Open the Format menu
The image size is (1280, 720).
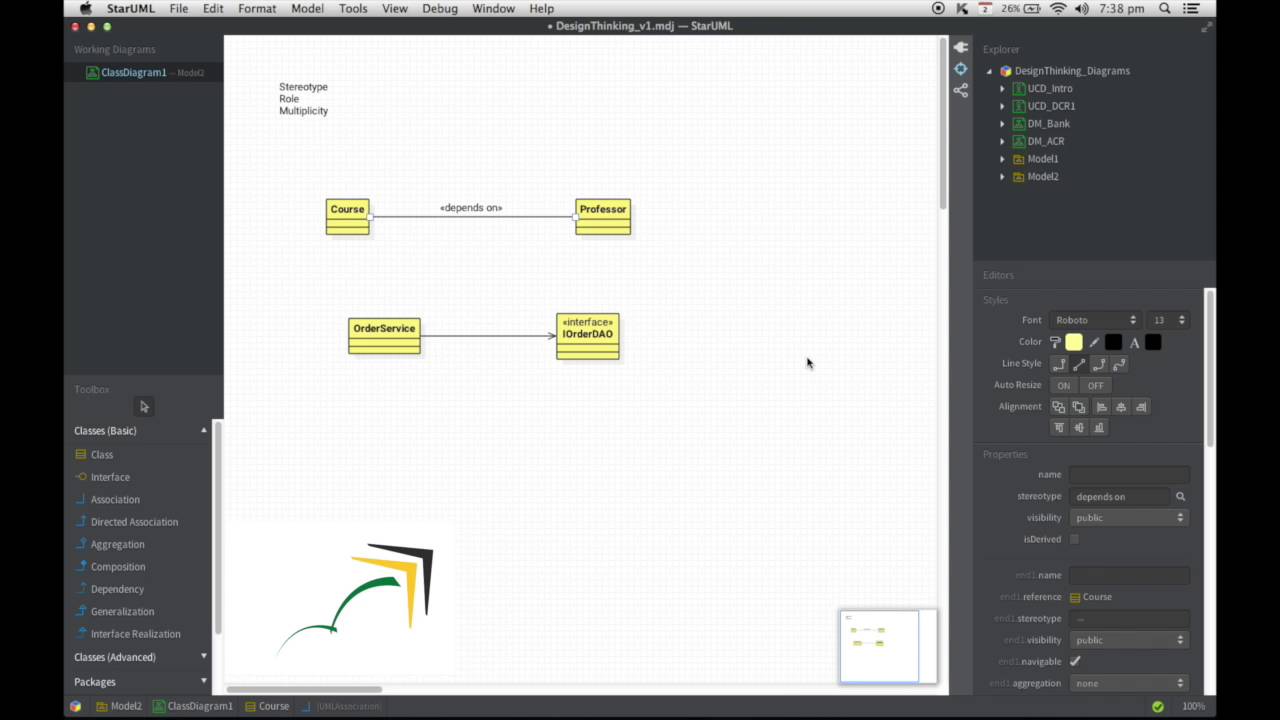pos(257,8)
